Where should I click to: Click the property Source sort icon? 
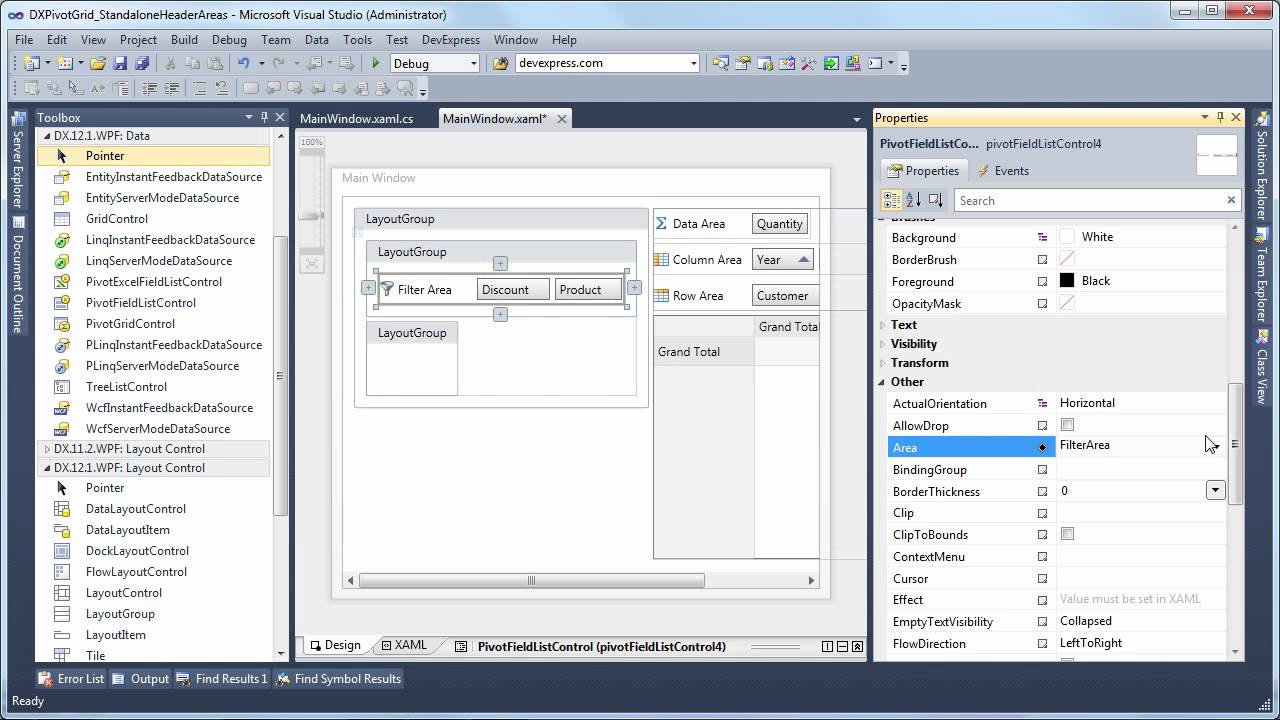tap(935, 200)
